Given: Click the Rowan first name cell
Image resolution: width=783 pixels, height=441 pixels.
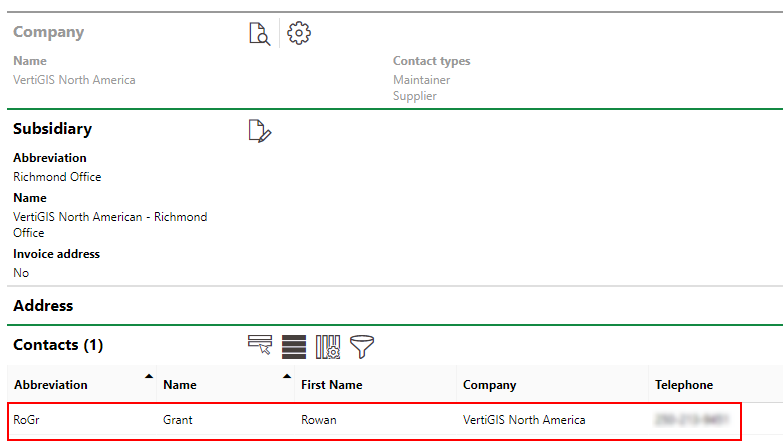Looking at the screenshot, I should pos(319,420).
